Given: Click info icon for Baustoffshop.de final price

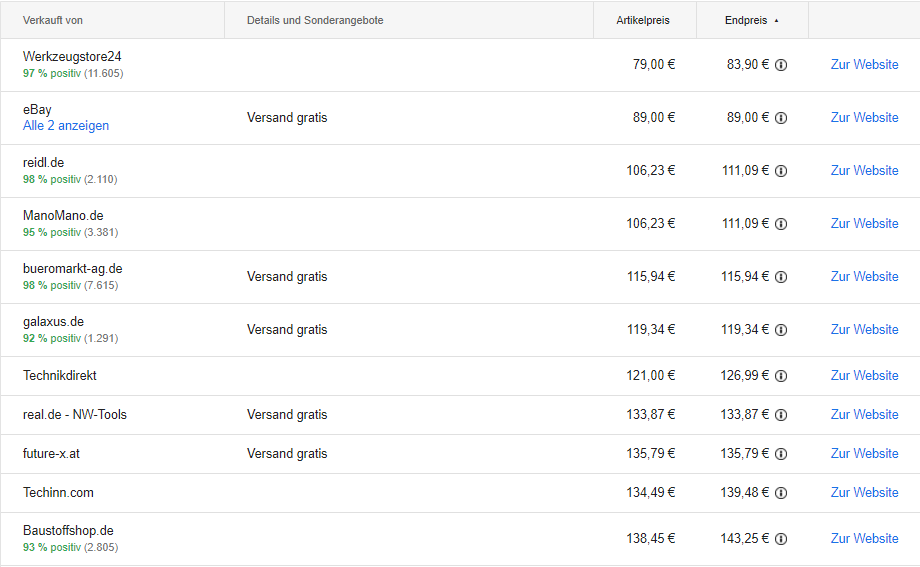Looking at the screenshot, I should coord(781,539).
